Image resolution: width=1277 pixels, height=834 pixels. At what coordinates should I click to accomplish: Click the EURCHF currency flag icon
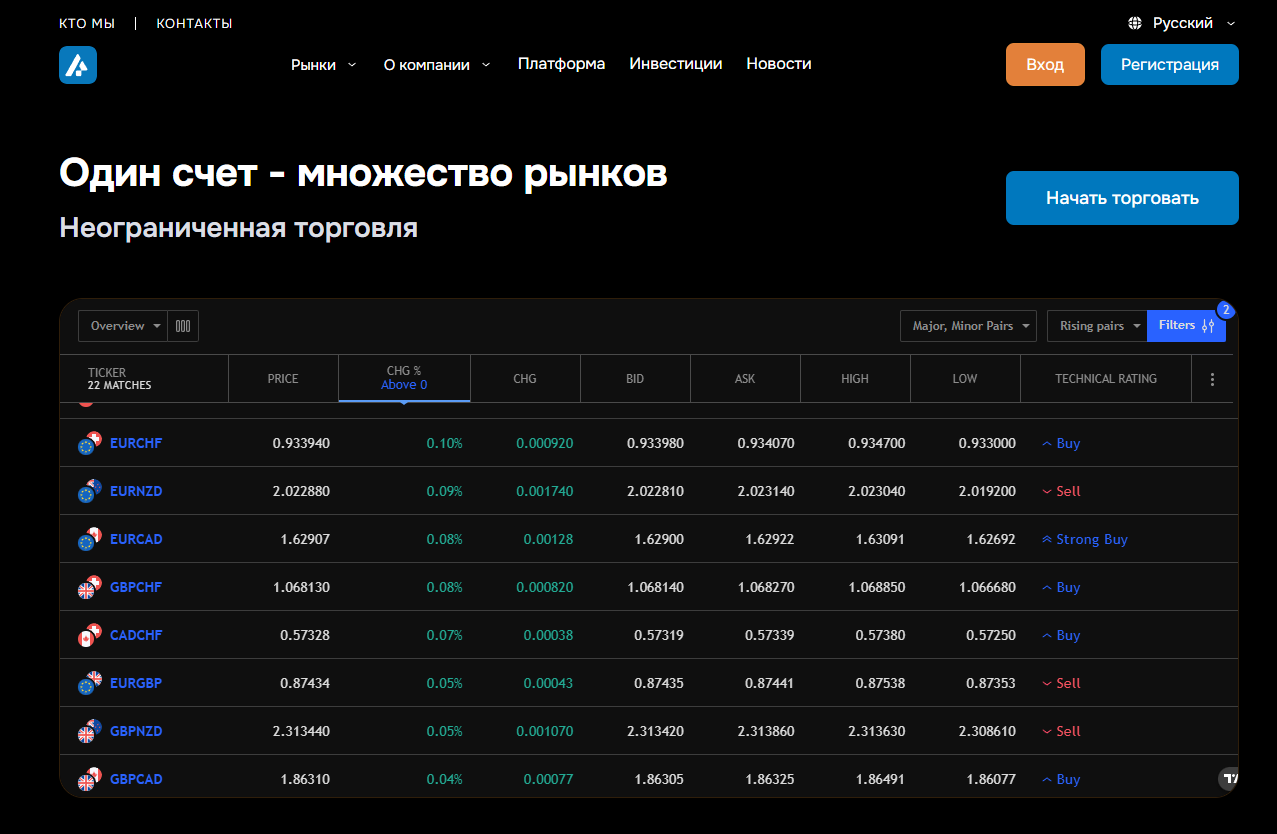pyautogui.click(x=90, y=443)
